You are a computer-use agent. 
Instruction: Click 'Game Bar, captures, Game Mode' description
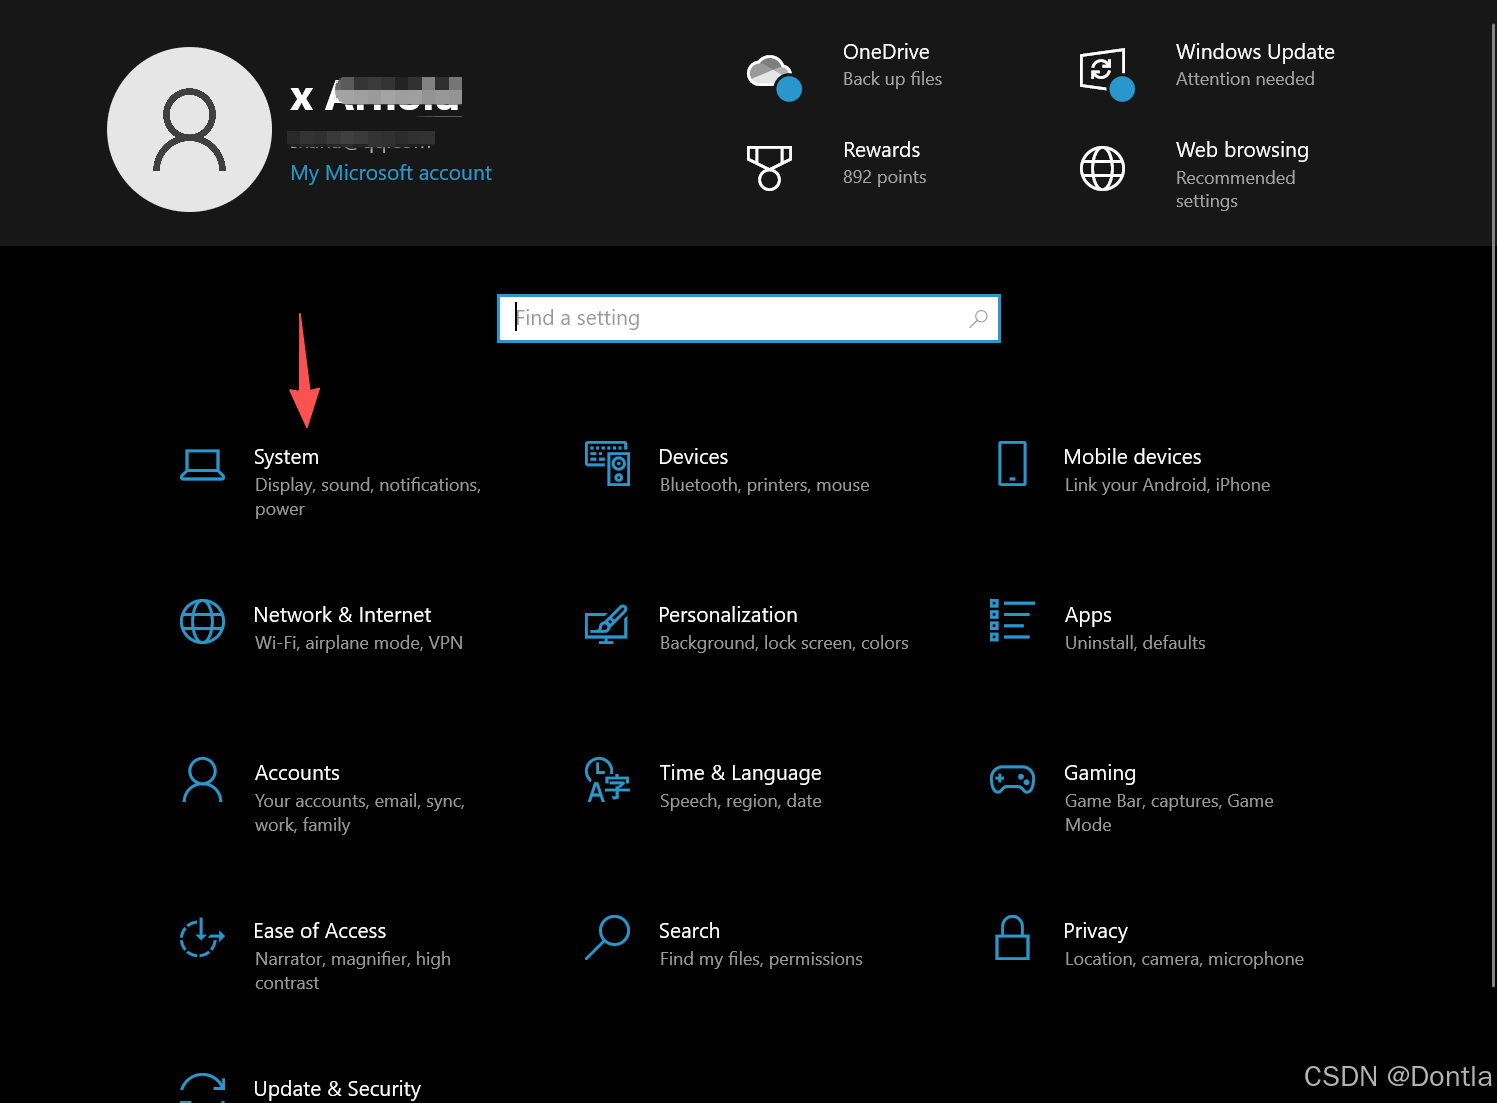[1169, 813]
